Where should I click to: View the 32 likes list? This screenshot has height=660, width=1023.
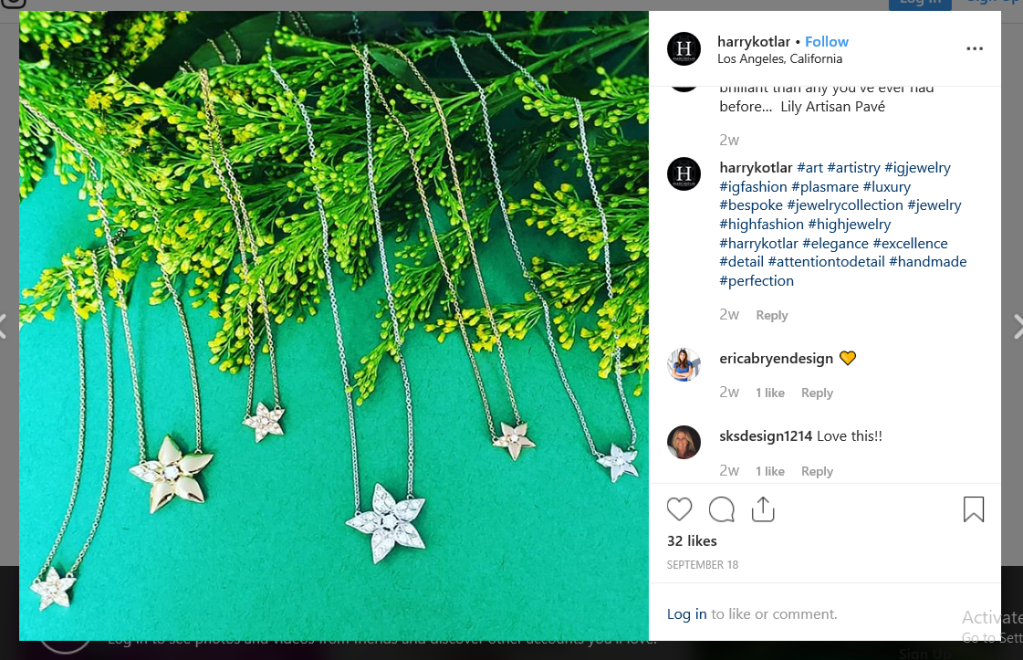pos(692,541)
